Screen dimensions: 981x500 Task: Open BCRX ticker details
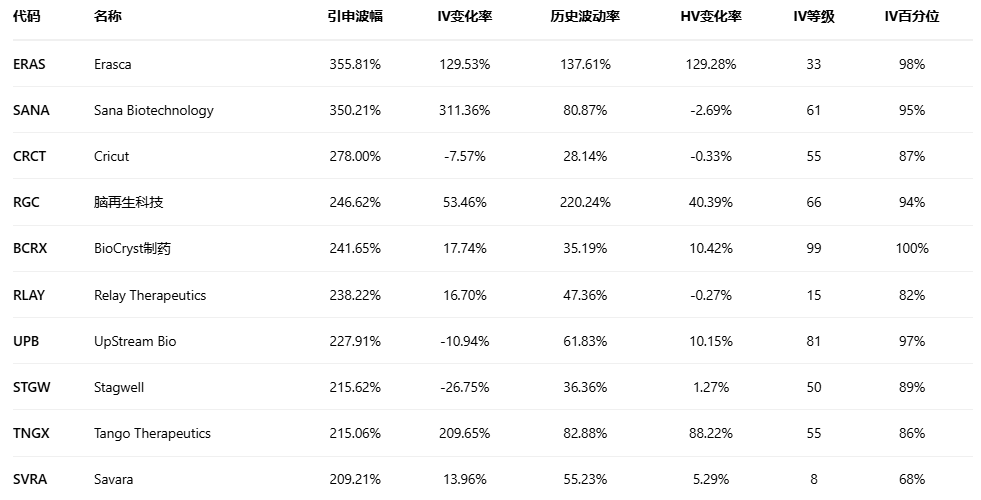[30, 248]
